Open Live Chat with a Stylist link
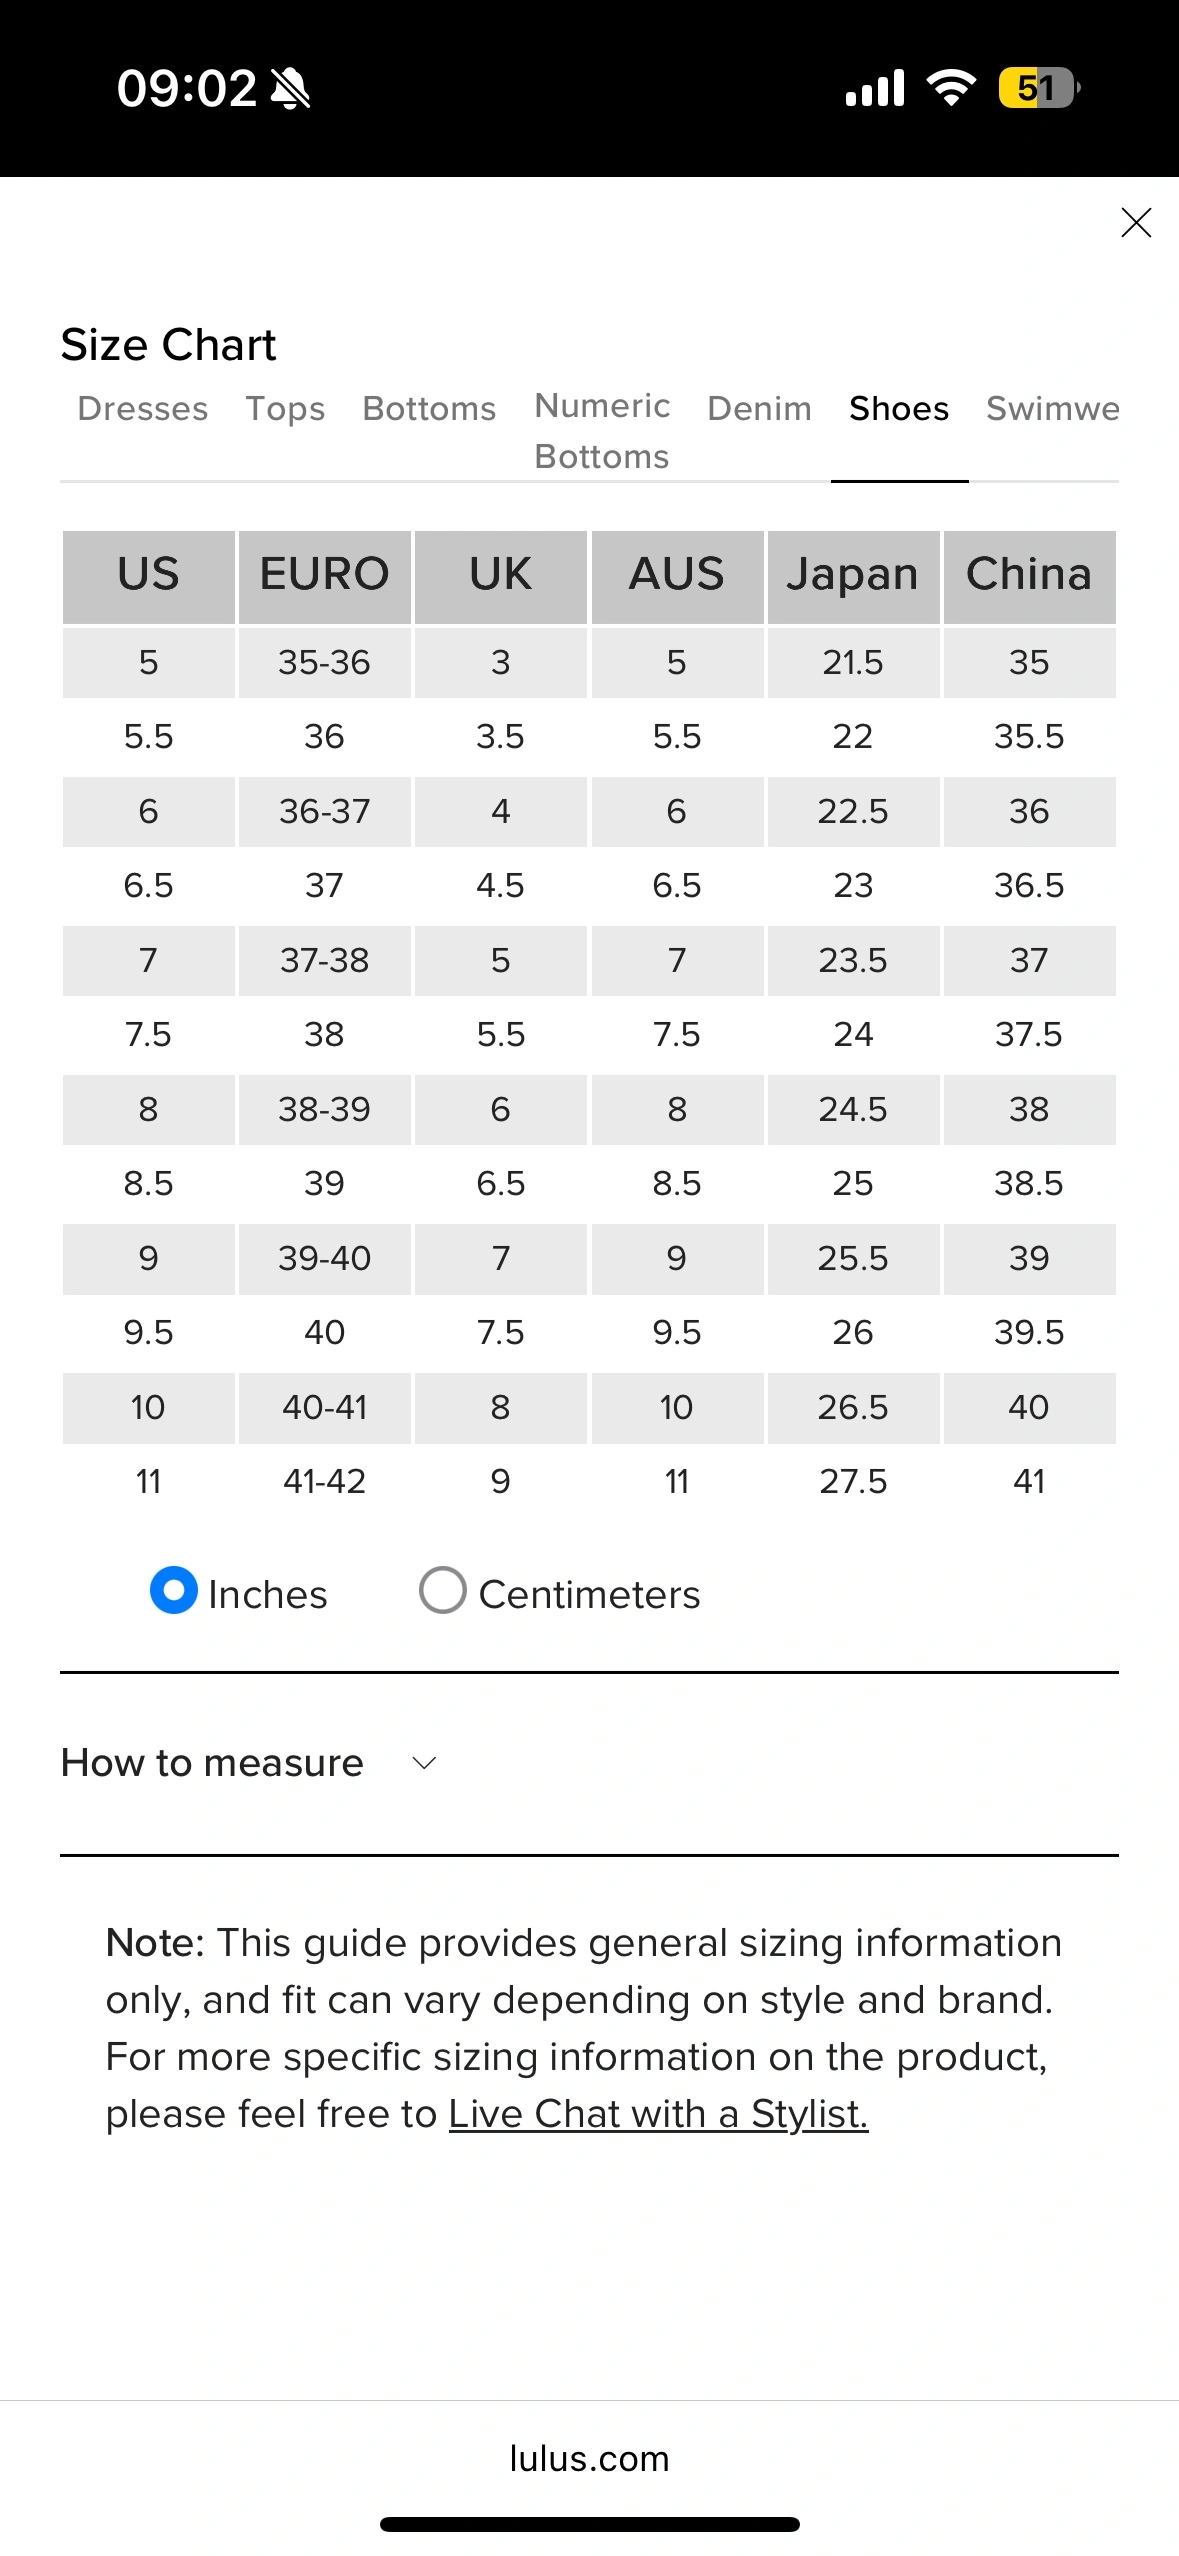1179x2556 pixels. pyautogui.click(x=658, y=2114)
